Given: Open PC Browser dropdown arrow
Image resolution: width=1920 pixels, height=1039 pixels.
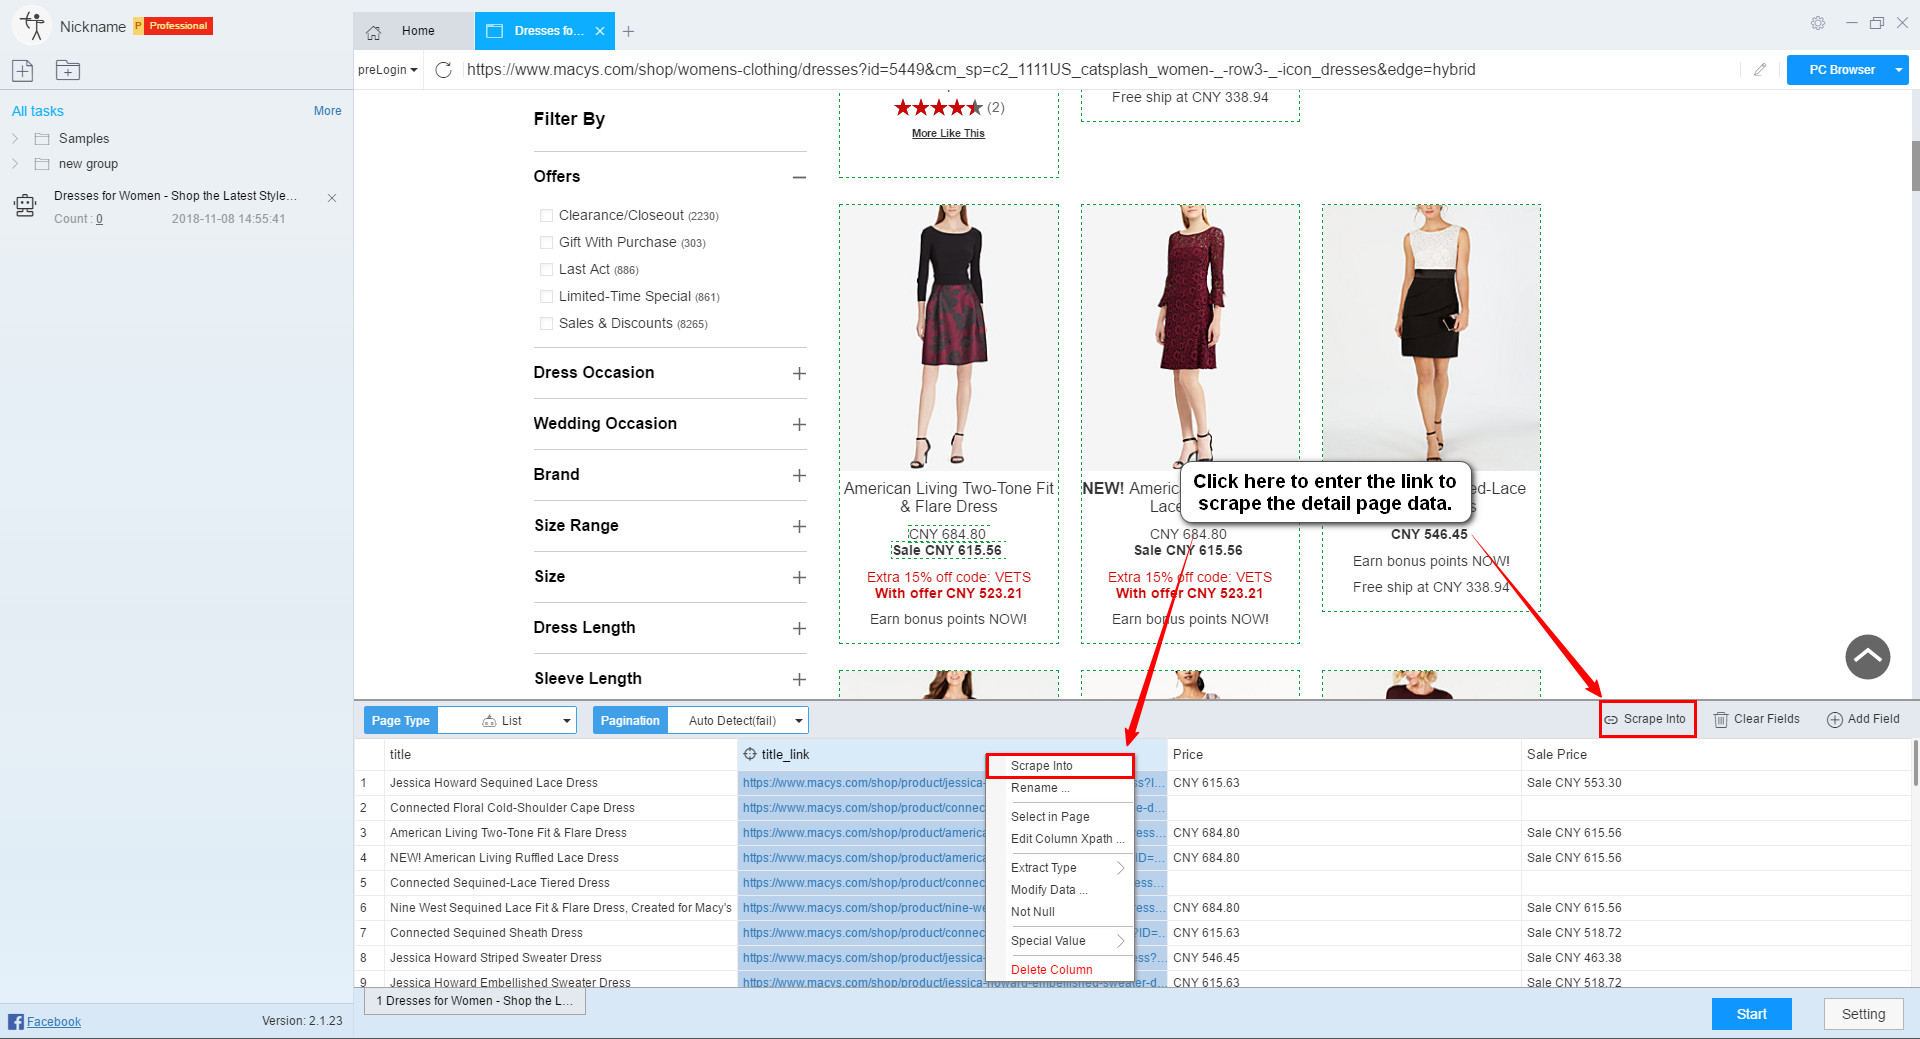Looking at the screenshot, I should coord(1898,70).
